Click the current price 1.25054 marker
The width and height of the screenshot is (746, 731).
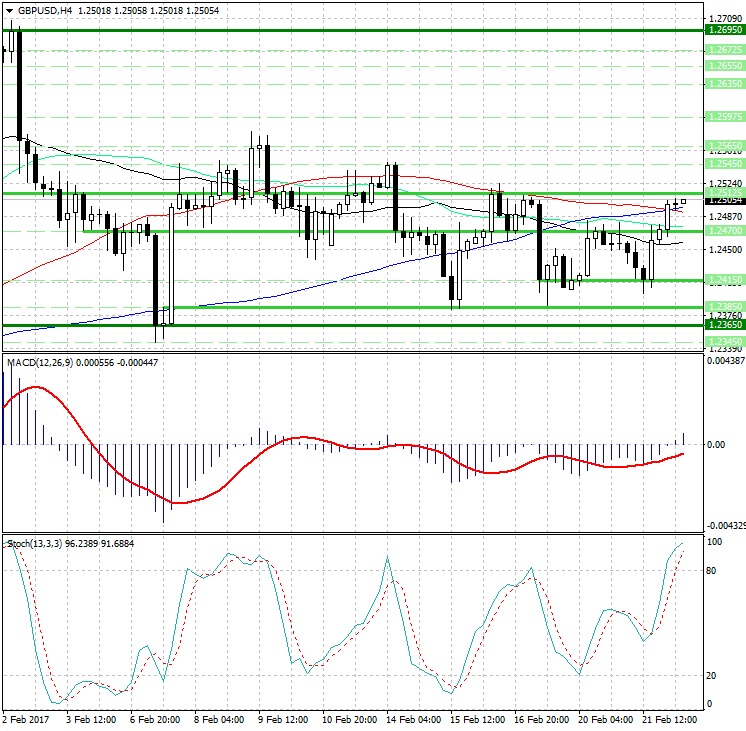[725, 200]
